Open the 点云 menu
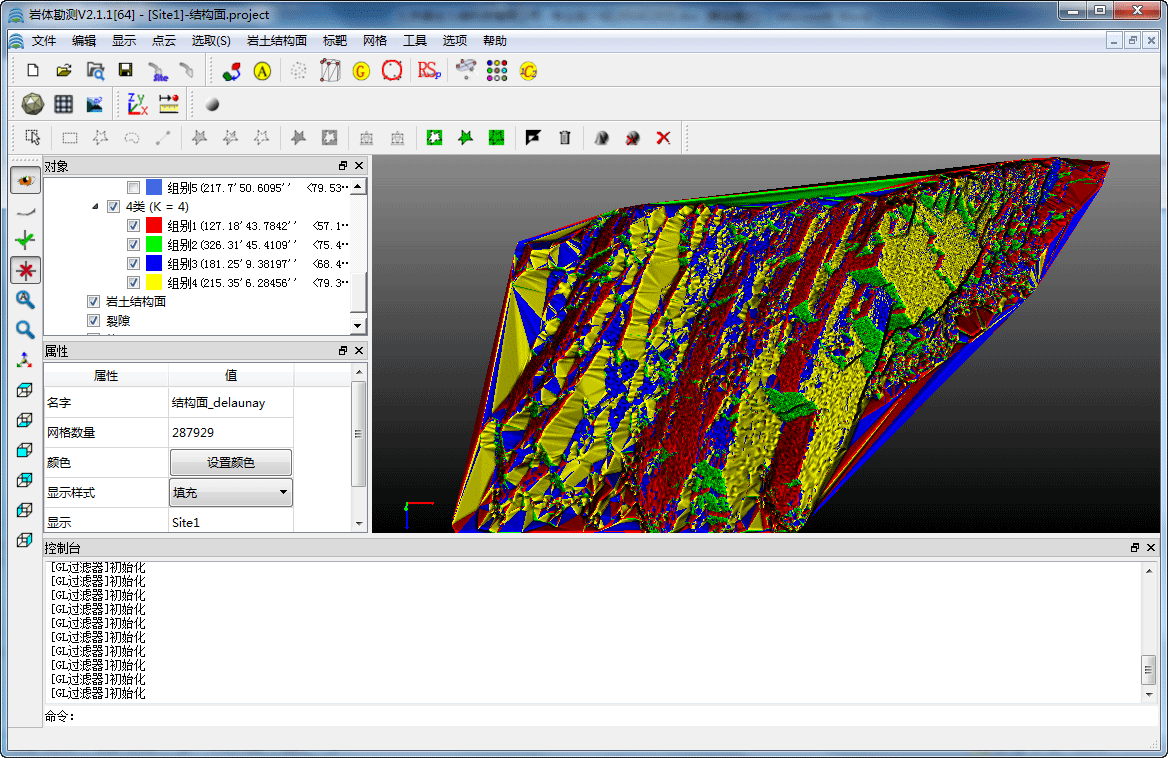1168x758 pixels. (164, 41)
